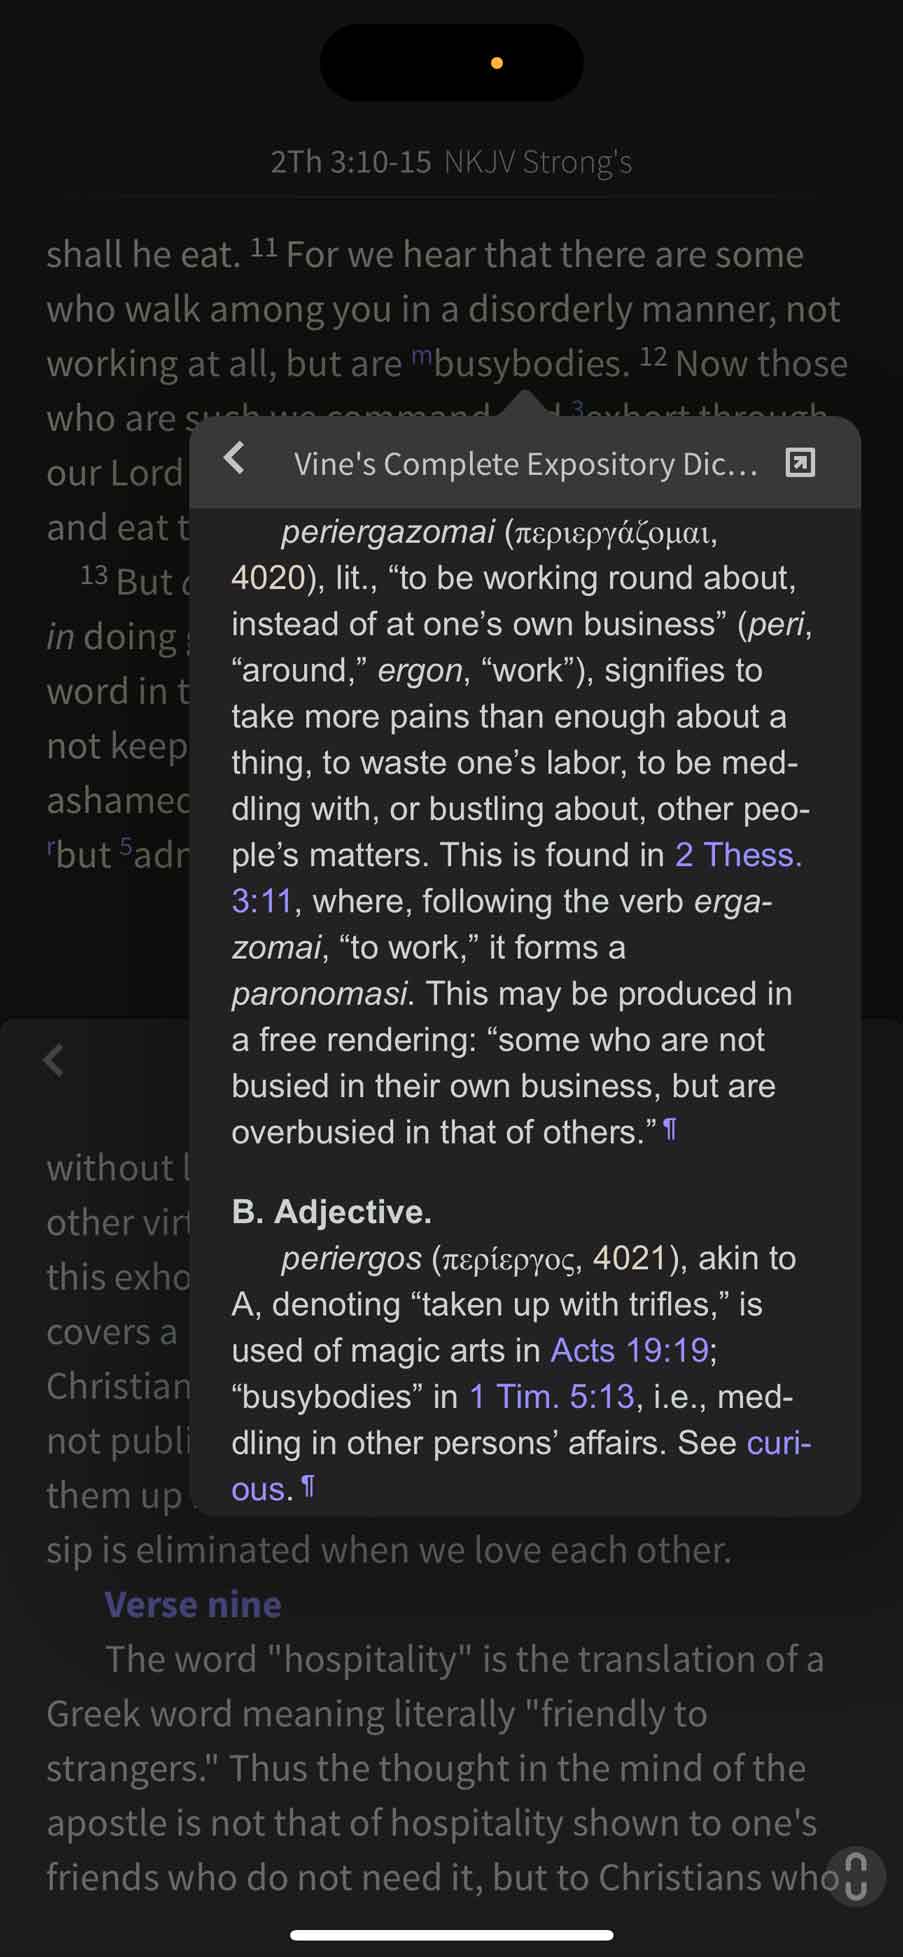This screenshot has width=903, height=1957.
Task: Tap the 2Th 3:10-15 reference header
Action: [x=350, y=162]
